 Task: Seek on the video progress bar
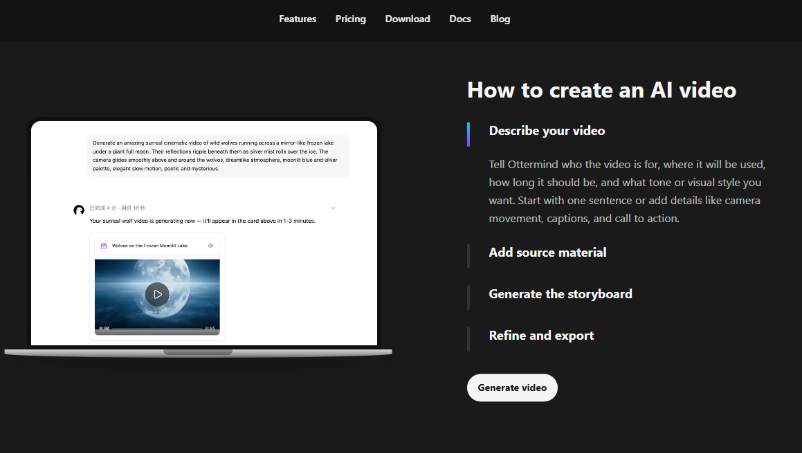pos(157,331)
